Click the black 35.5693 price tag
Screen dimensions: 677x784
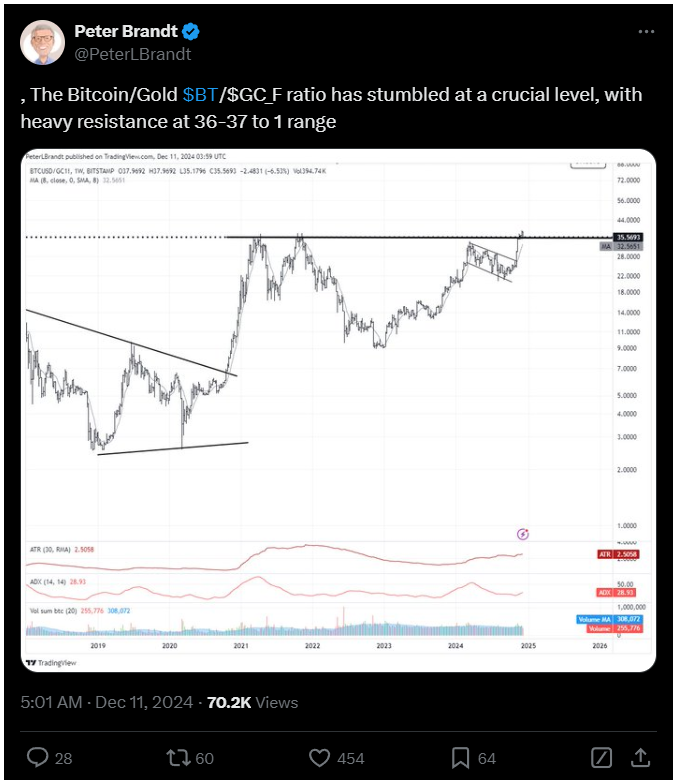coord(628,237)
